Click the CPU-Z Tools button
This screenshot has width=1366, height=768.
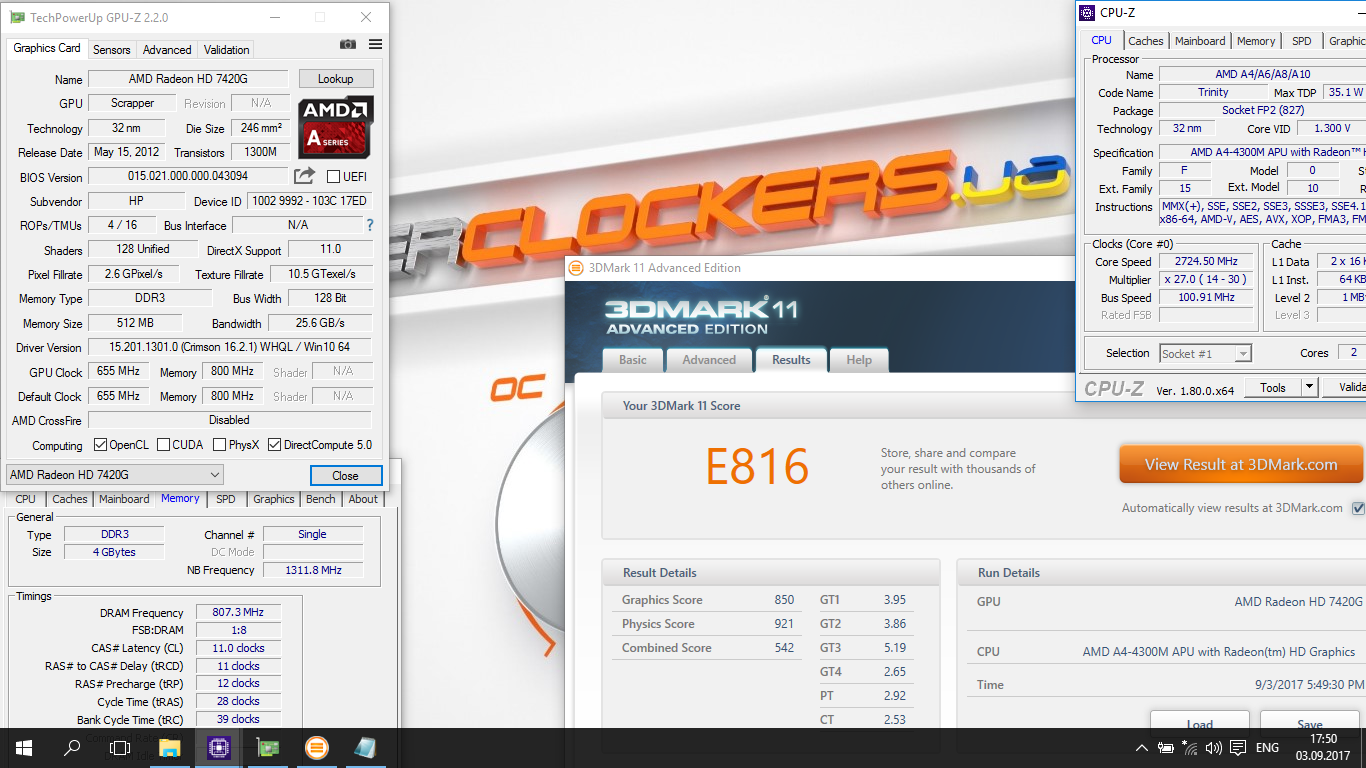[1273, 387]
